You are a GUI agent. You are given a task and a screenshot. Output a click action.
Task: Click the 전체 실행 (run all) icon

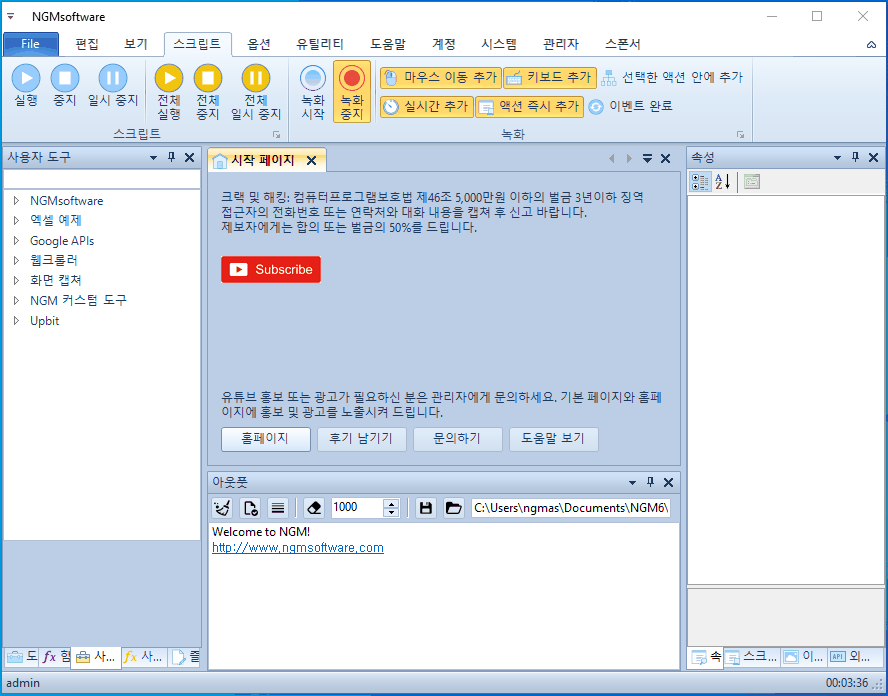(169, 78)
